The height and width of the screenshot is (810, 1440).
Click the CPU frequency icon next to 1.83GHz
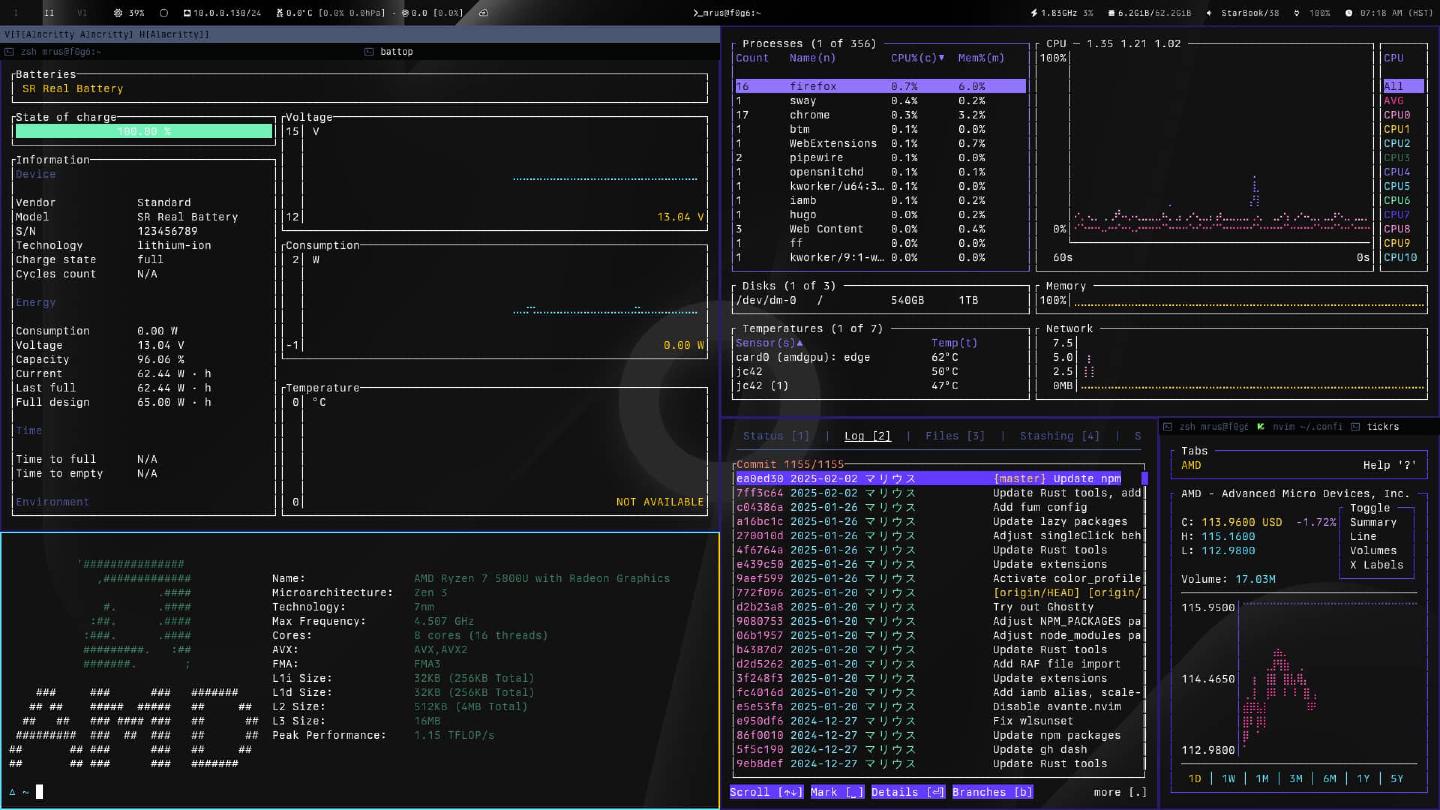(x=1034, y=13)
